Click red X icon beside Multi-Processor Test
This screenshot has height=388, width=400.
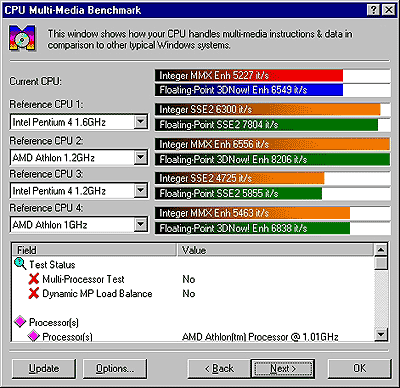click(34, 279)
